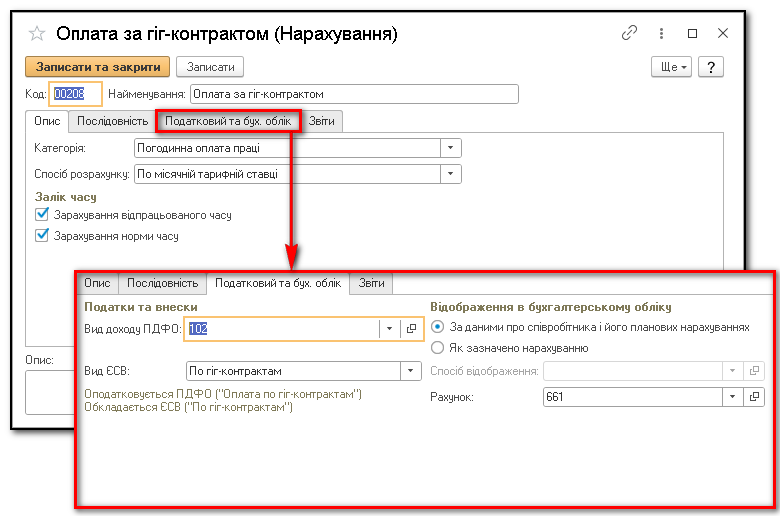
Task: Choose 'За даними про співробітника' radio option
Action: [x=437, y=327]
